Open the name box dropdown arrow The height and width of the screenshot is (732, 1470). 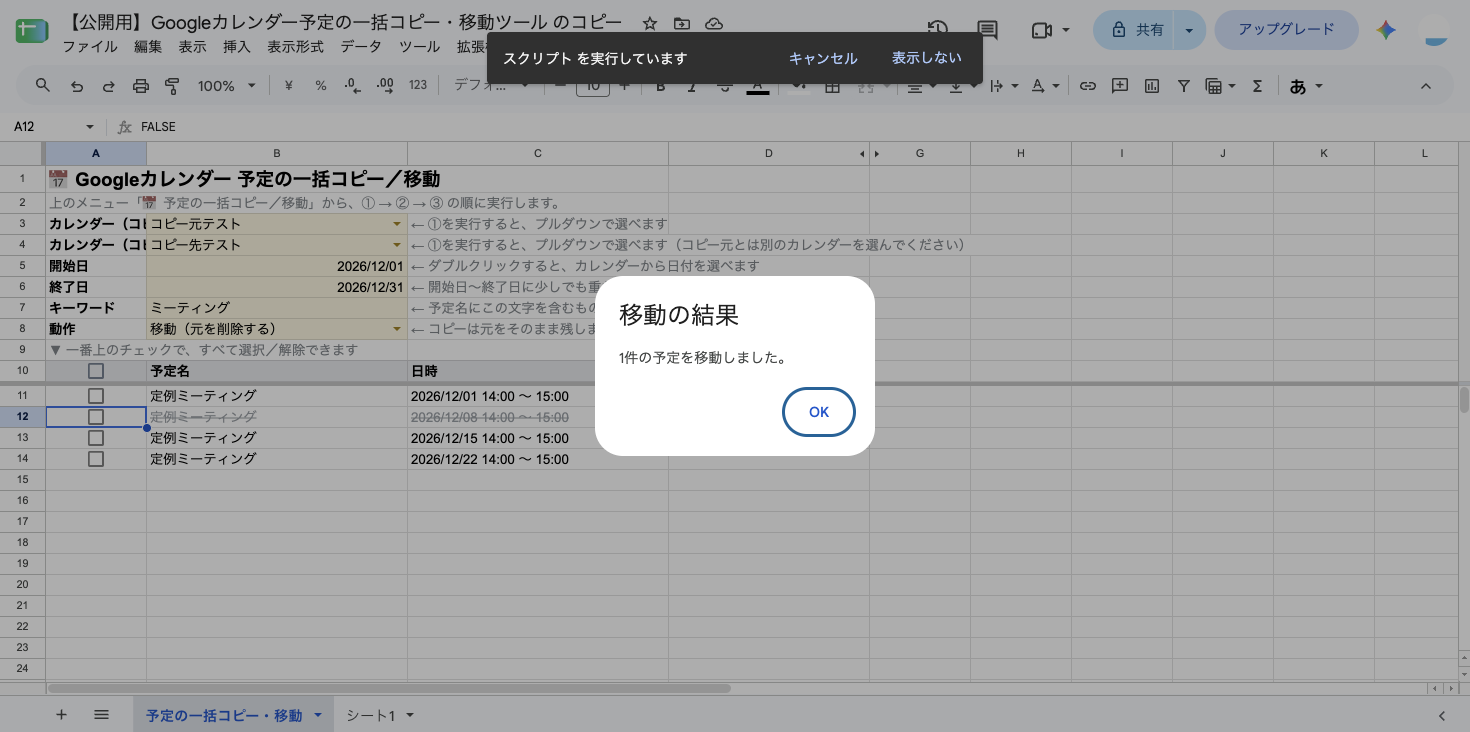(90, 127)
